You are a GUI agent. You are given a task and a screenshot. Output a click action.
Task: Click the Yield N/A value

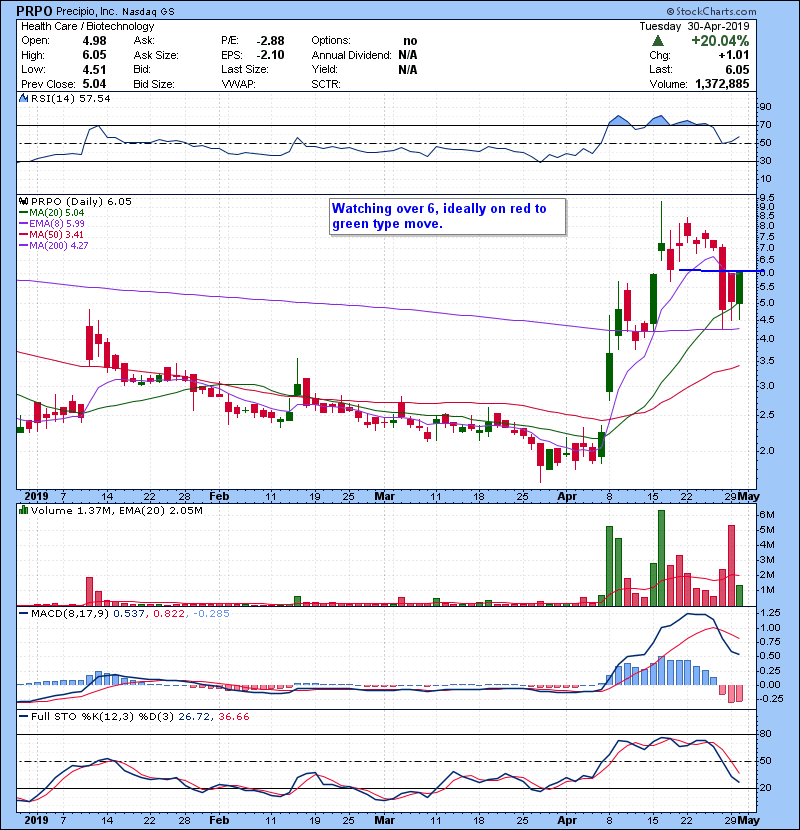click(408, 70)
